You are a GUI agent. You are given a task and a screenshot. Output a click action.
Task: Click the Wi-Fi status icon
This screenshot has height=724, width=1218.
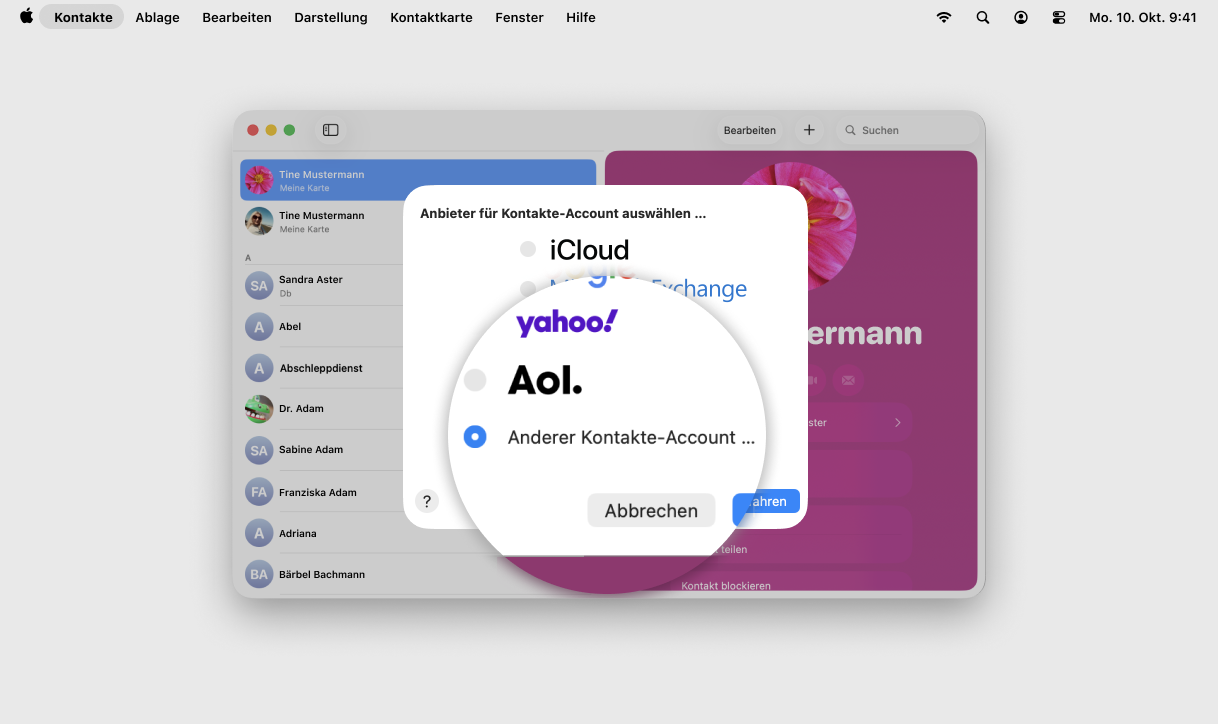[943, 17]
